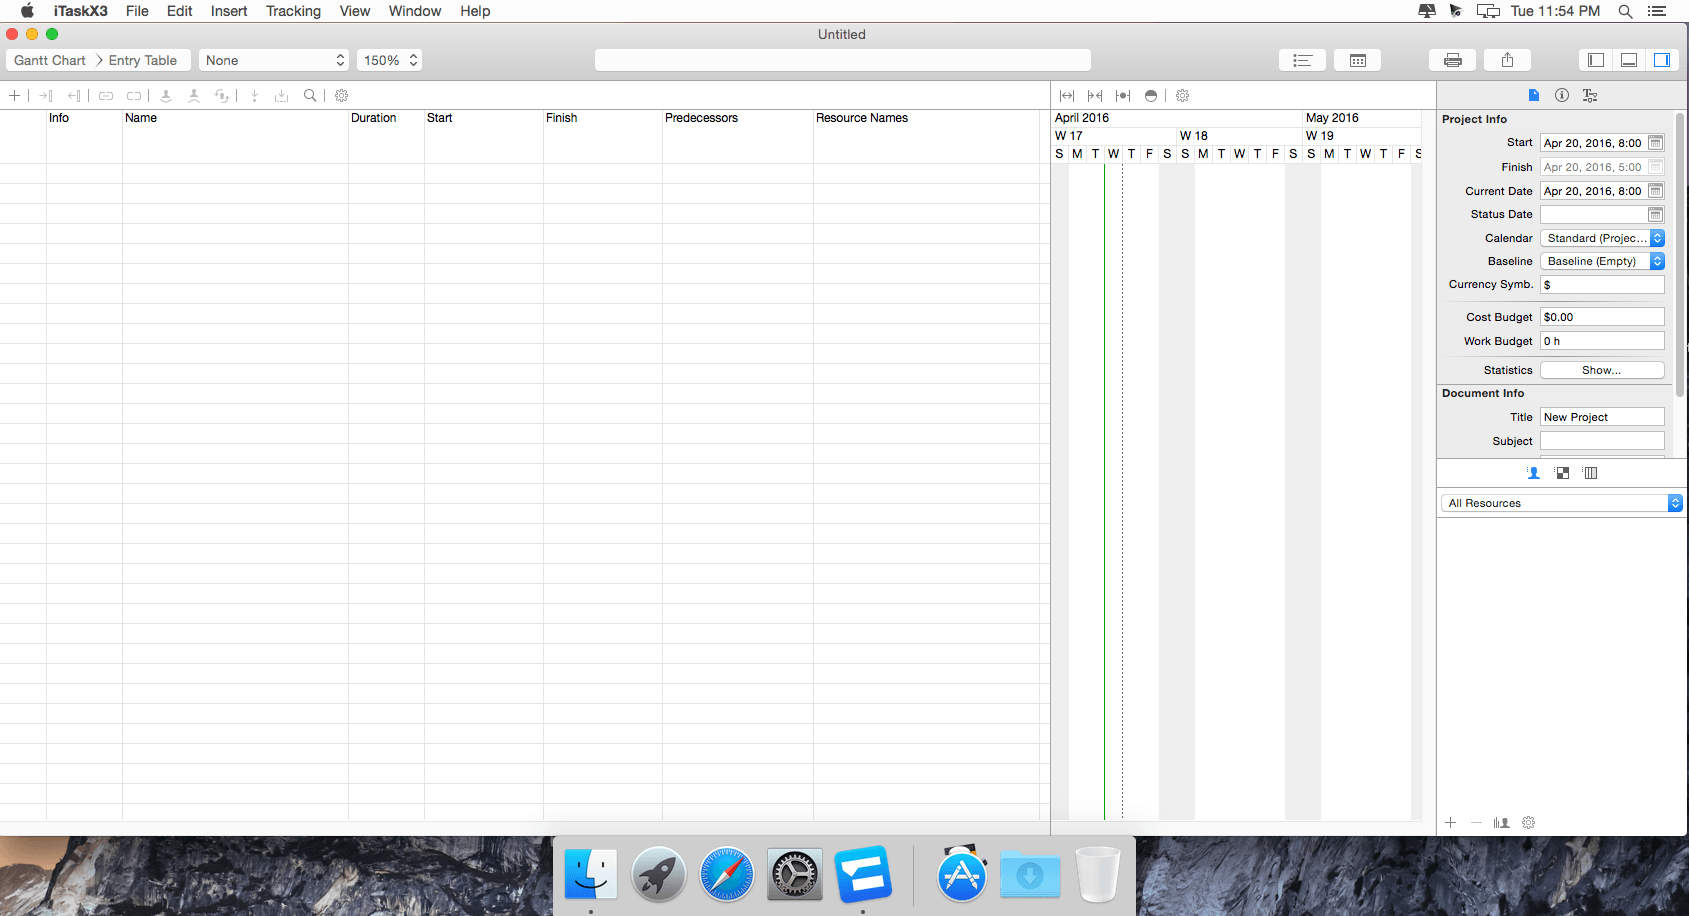Open the All Resources dropdown
1689x916 pixels.
[1561, 503]
